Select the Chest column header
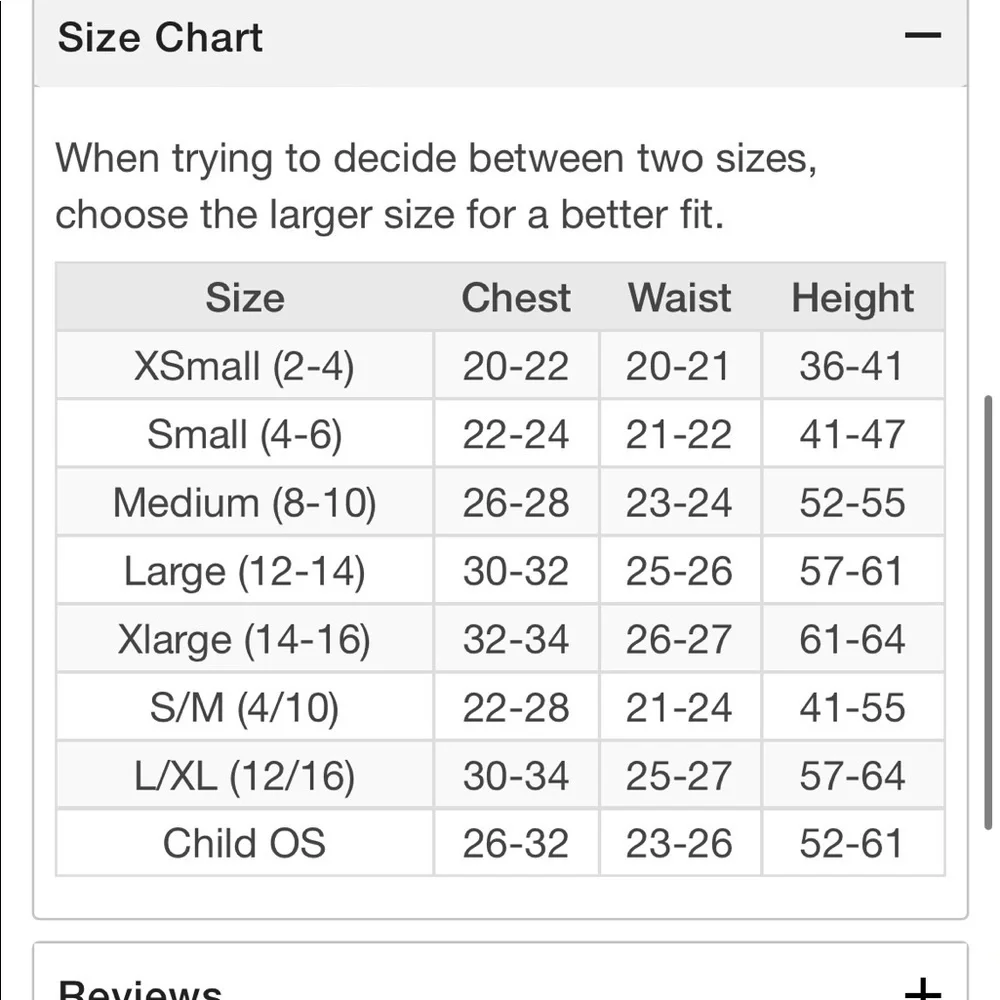 tap(516, 298)
